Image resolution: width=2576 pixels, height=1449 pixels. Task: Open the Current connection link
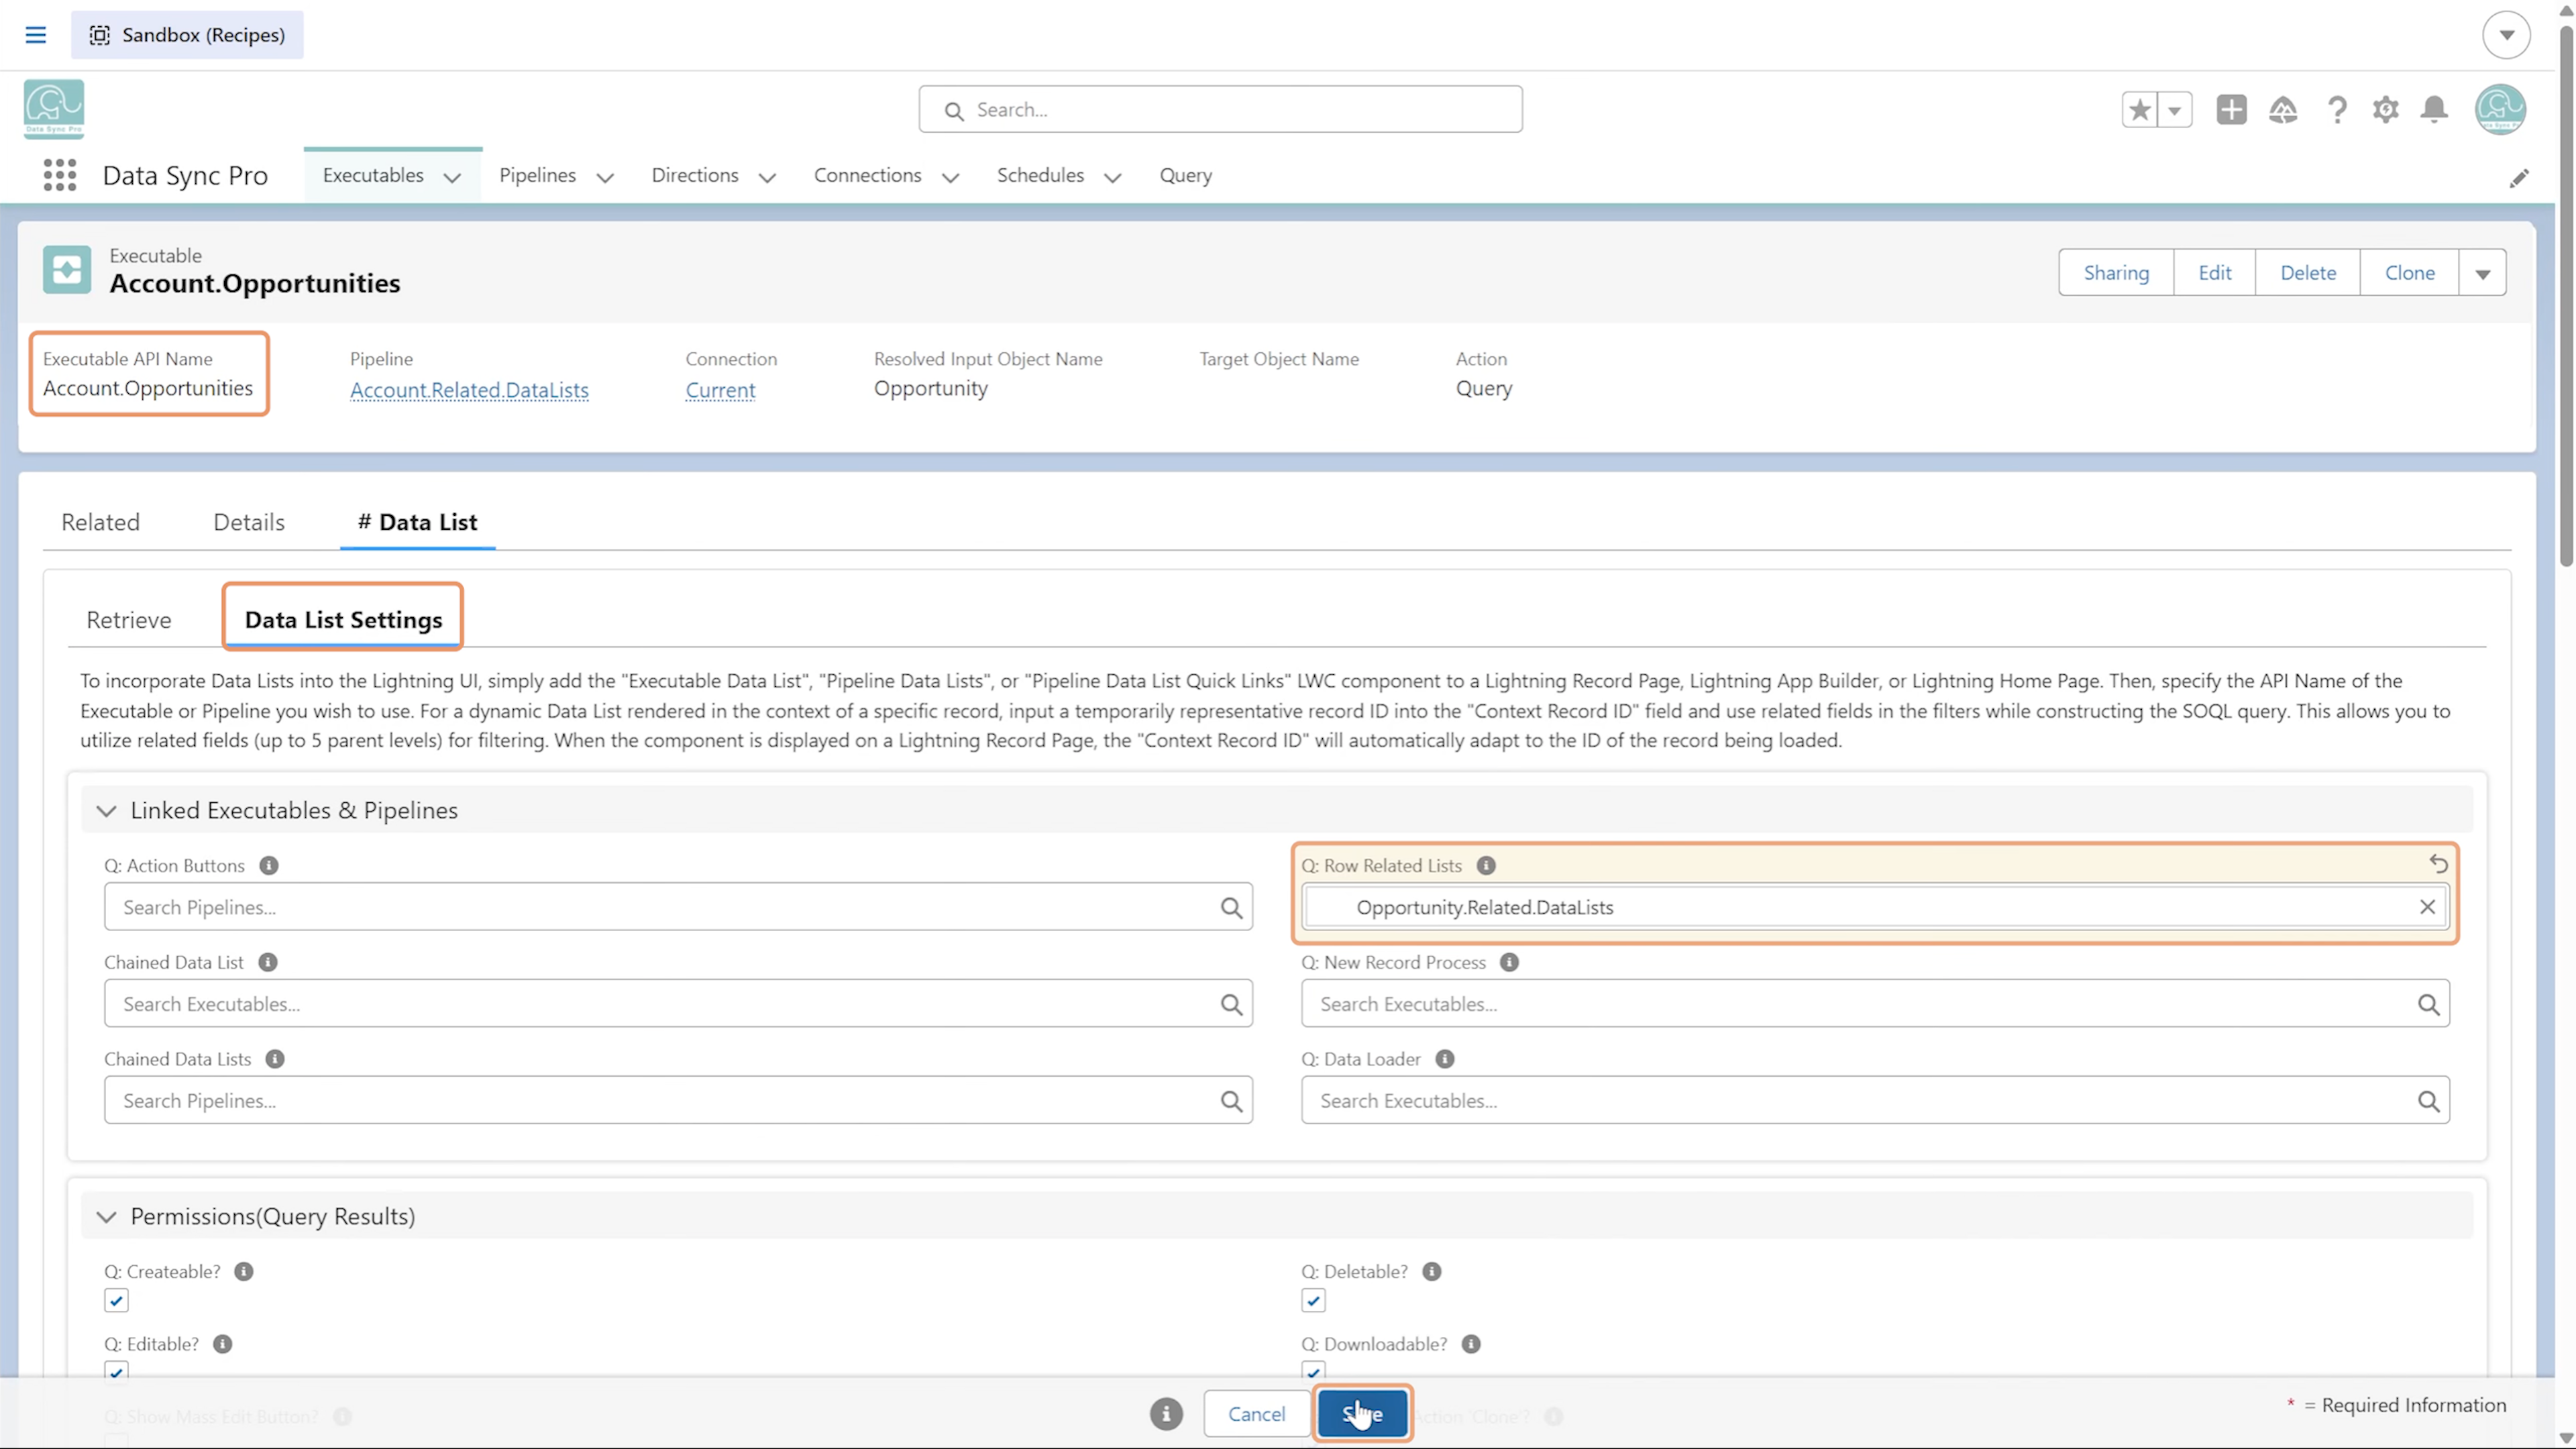720,390
